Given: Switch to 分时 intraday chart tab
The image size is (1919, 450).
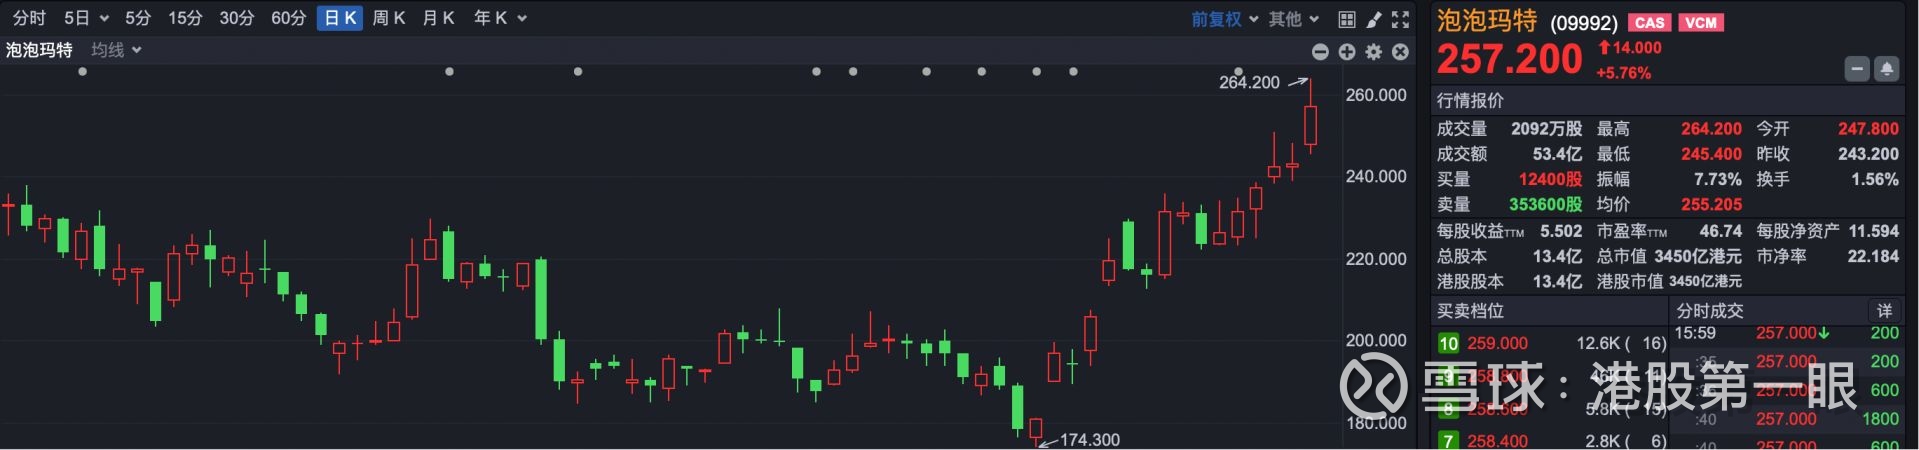Looking at the screenshot, I should 29,18.
